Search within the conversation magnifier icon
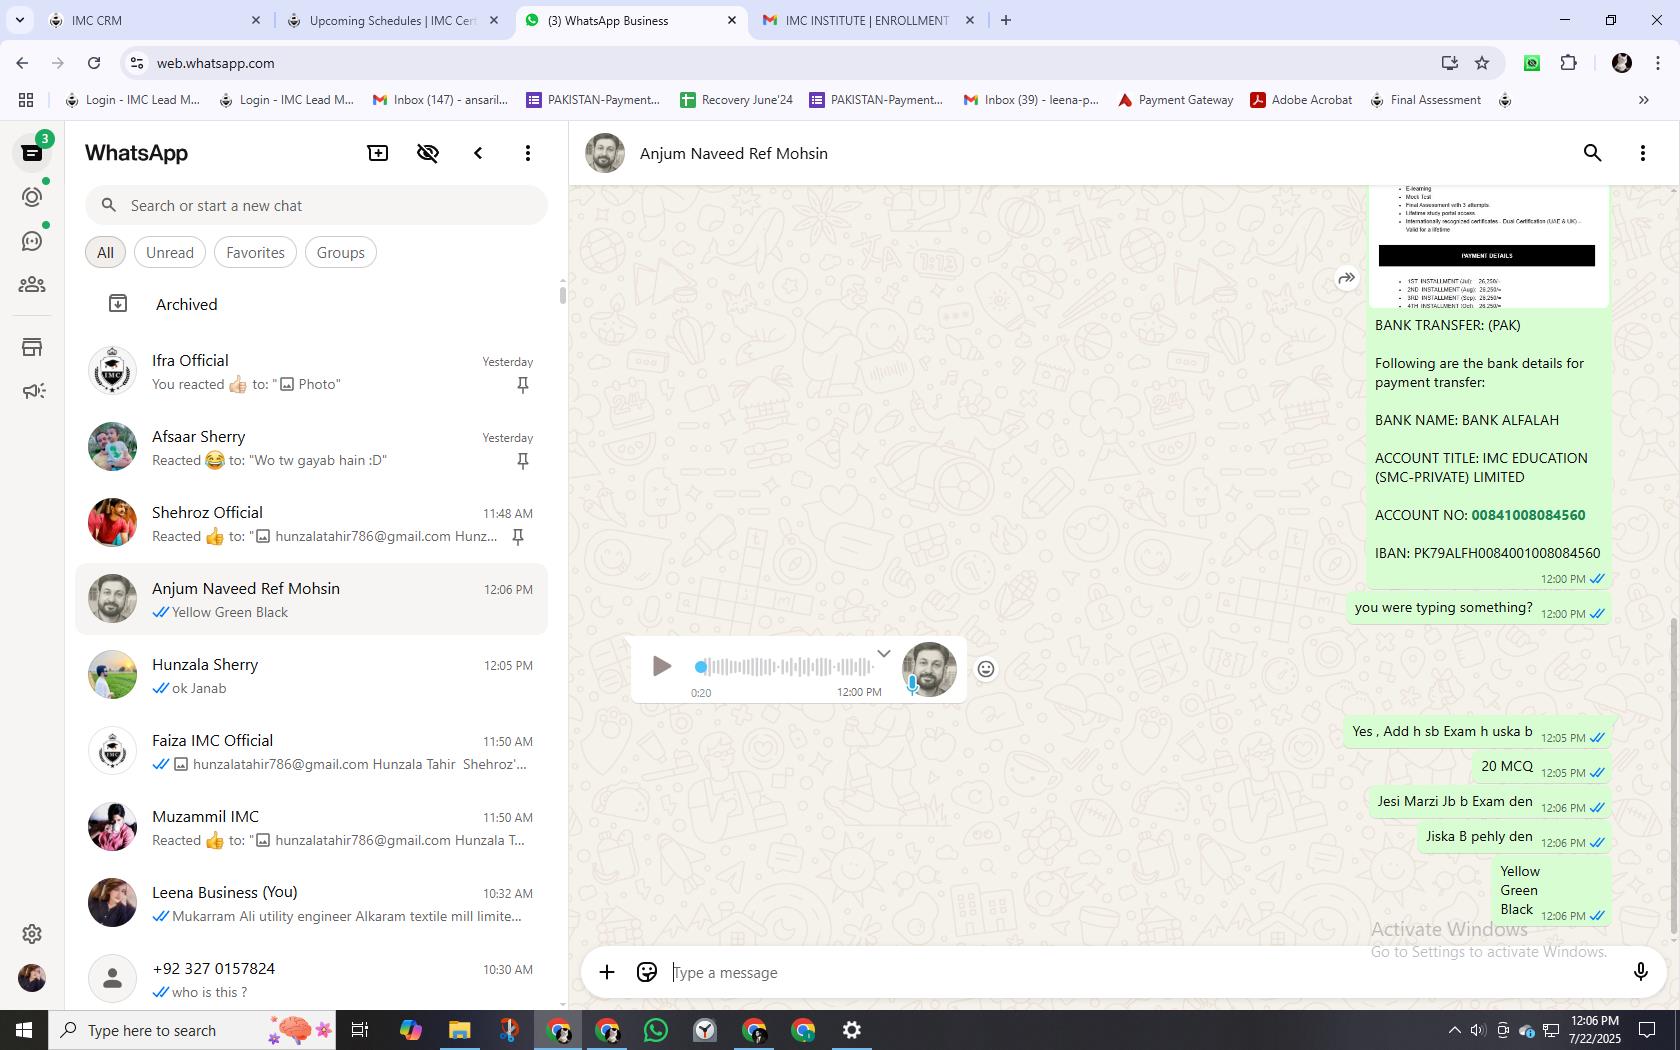 tap(1593, 153)
